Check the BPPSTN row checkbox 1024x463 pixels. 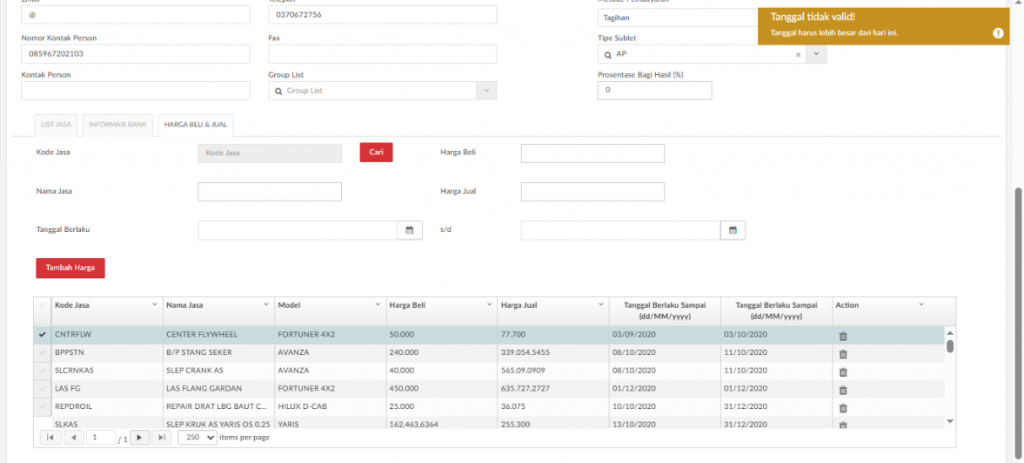pos(42,354)
